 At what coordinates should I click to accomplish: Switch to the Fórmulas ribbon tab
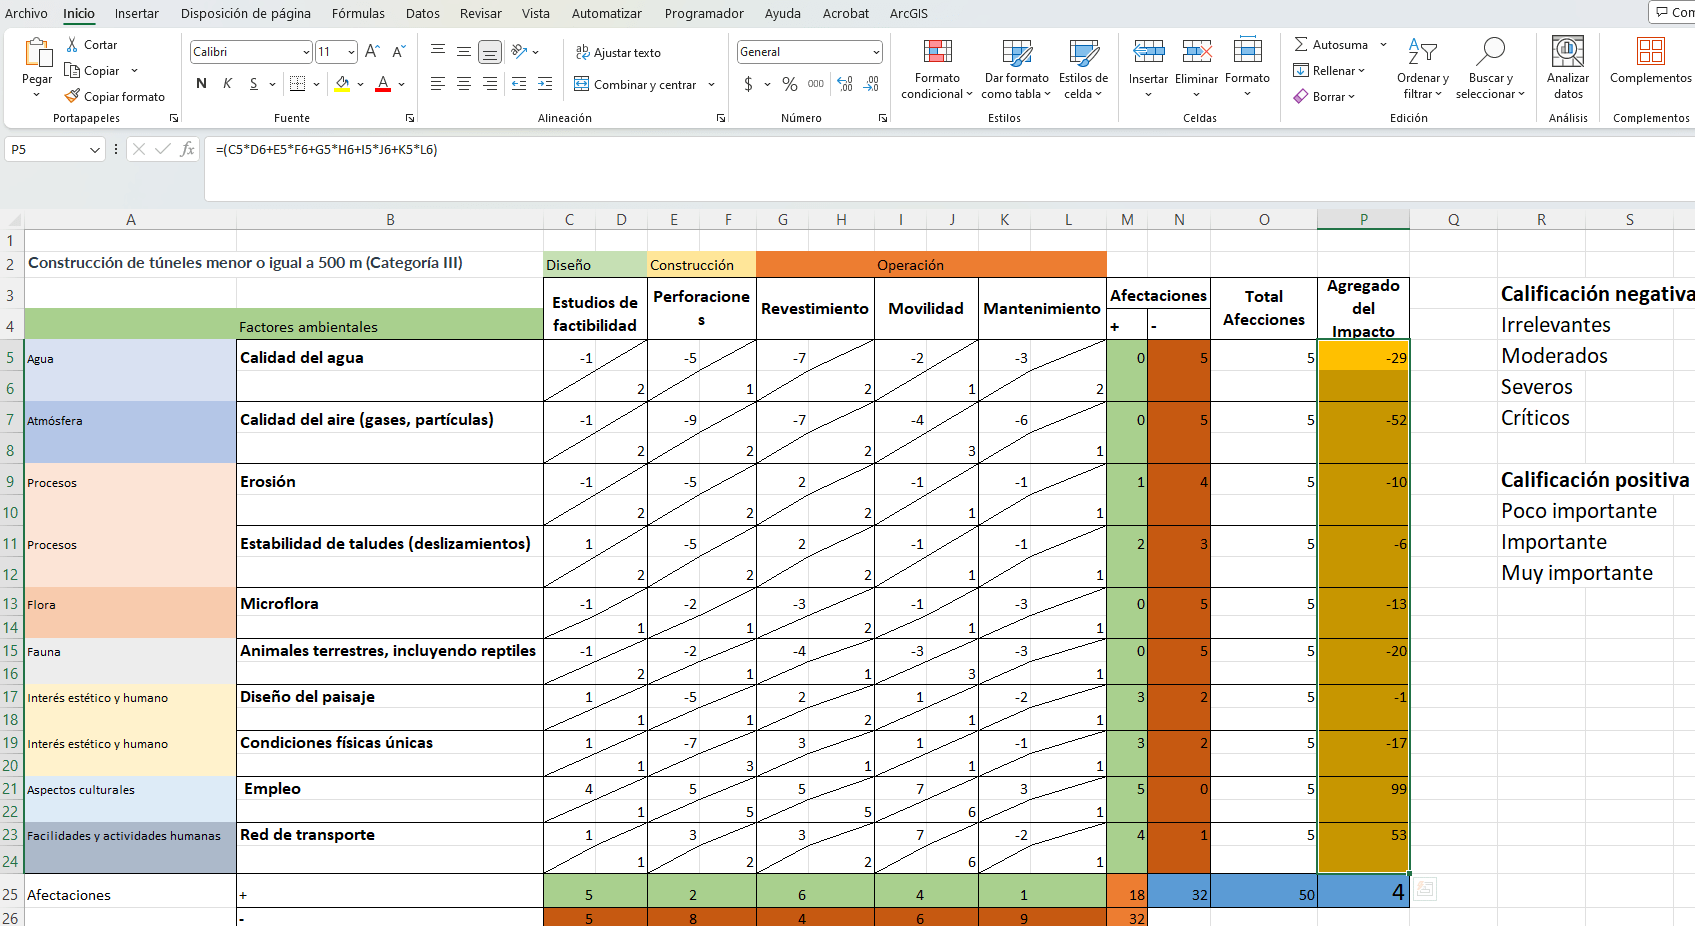(358, 13)
